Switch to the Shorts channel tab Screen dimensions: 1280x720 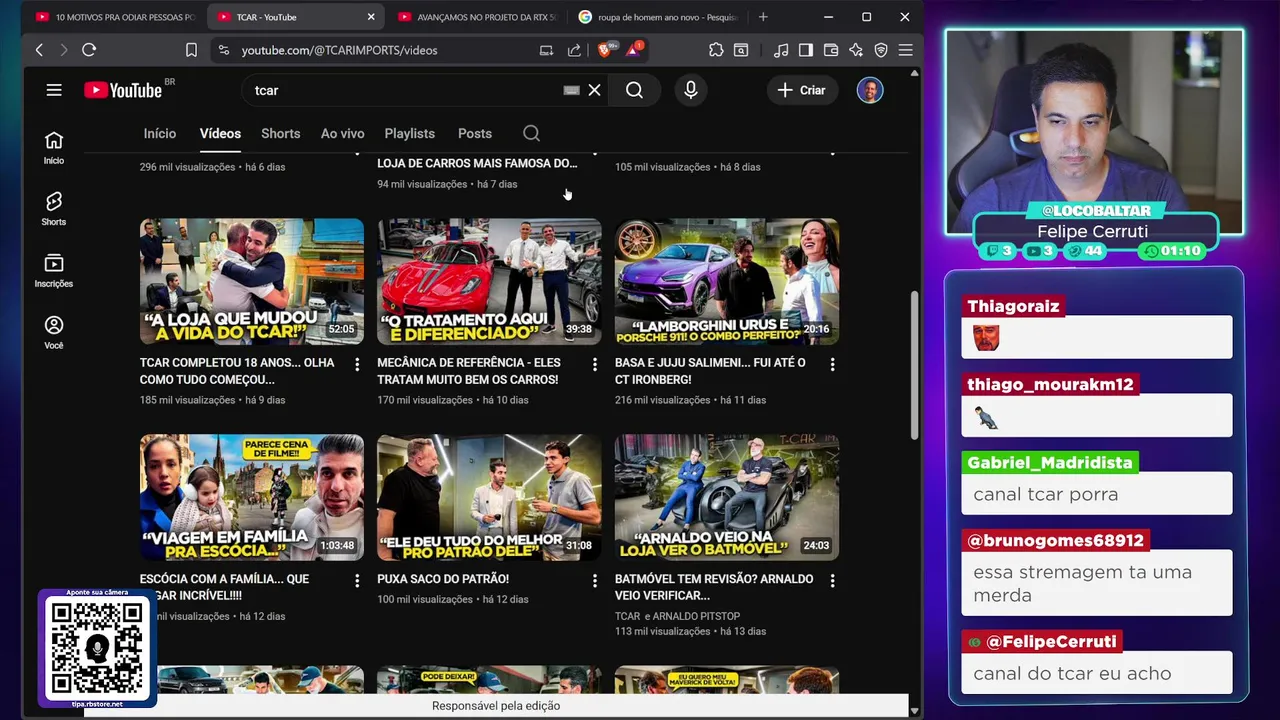pos(281,133)
